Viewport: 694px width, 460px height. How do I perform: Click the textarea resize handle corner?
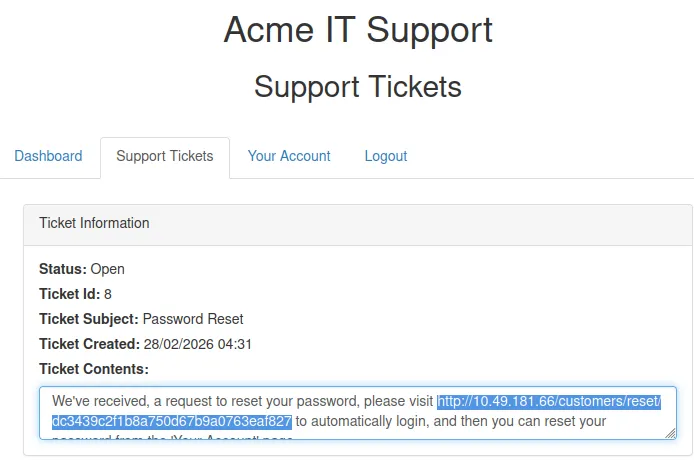pyautogui.click(x=670, y=432)
